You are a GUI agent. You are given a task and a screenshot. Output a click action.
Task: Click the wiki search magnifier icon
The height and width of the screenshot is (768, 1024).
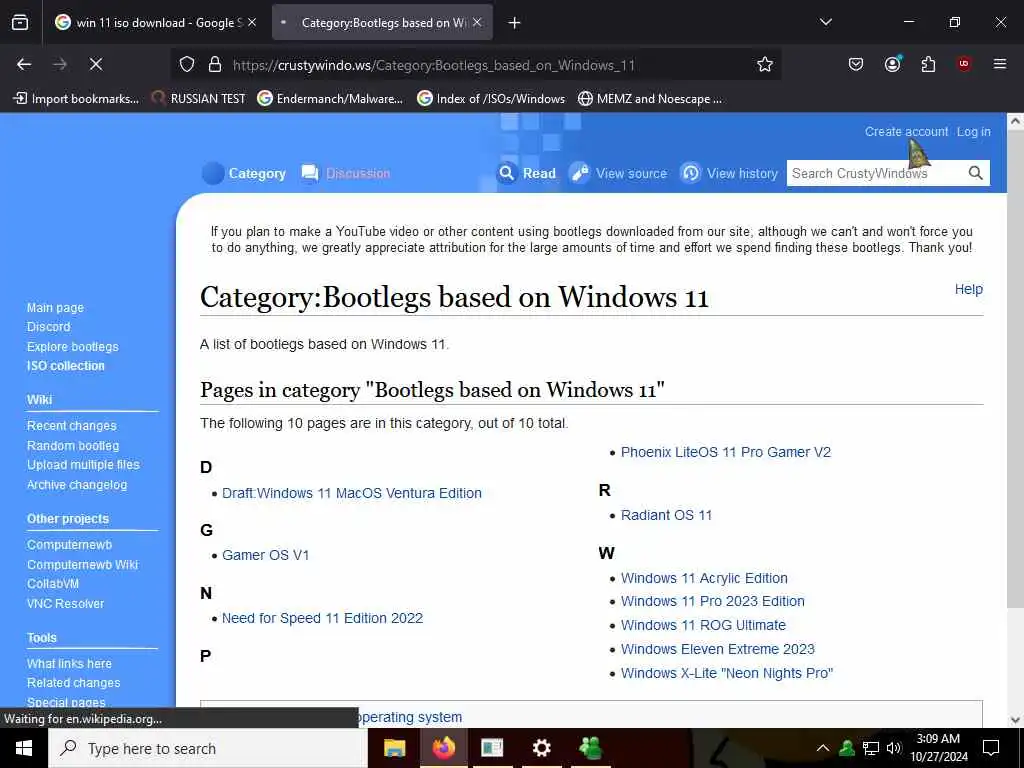click(976, 173)
